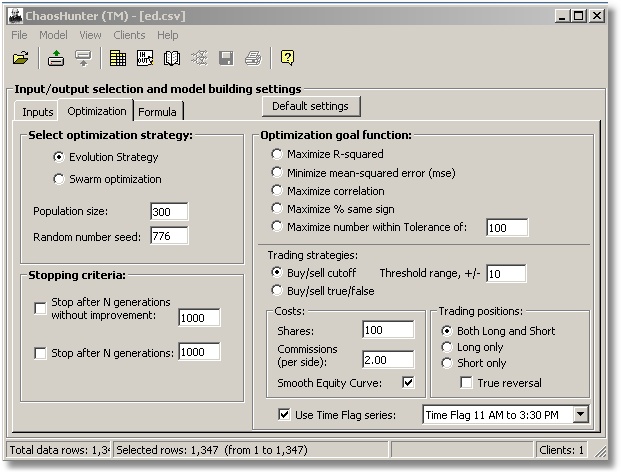Enable Stop after N generations checkbox

pos(40,353)
